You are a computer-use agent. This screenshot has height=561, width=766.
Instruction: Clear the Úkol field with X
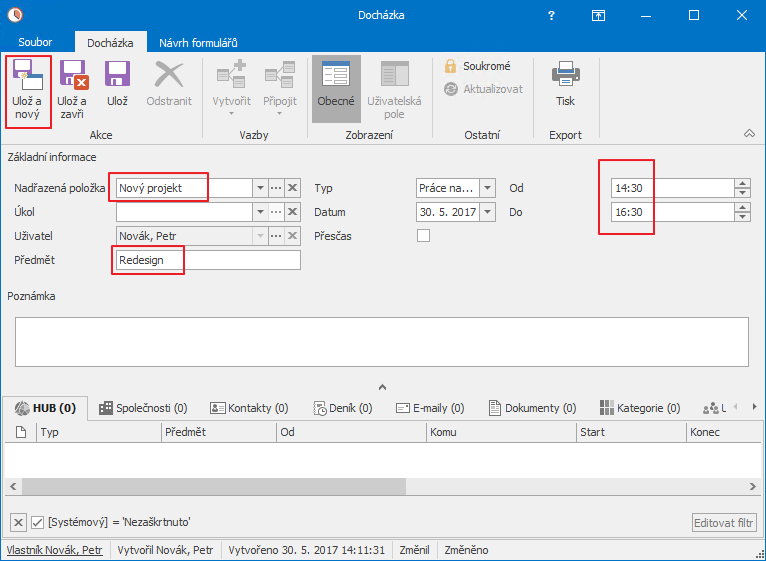(292, 212)
